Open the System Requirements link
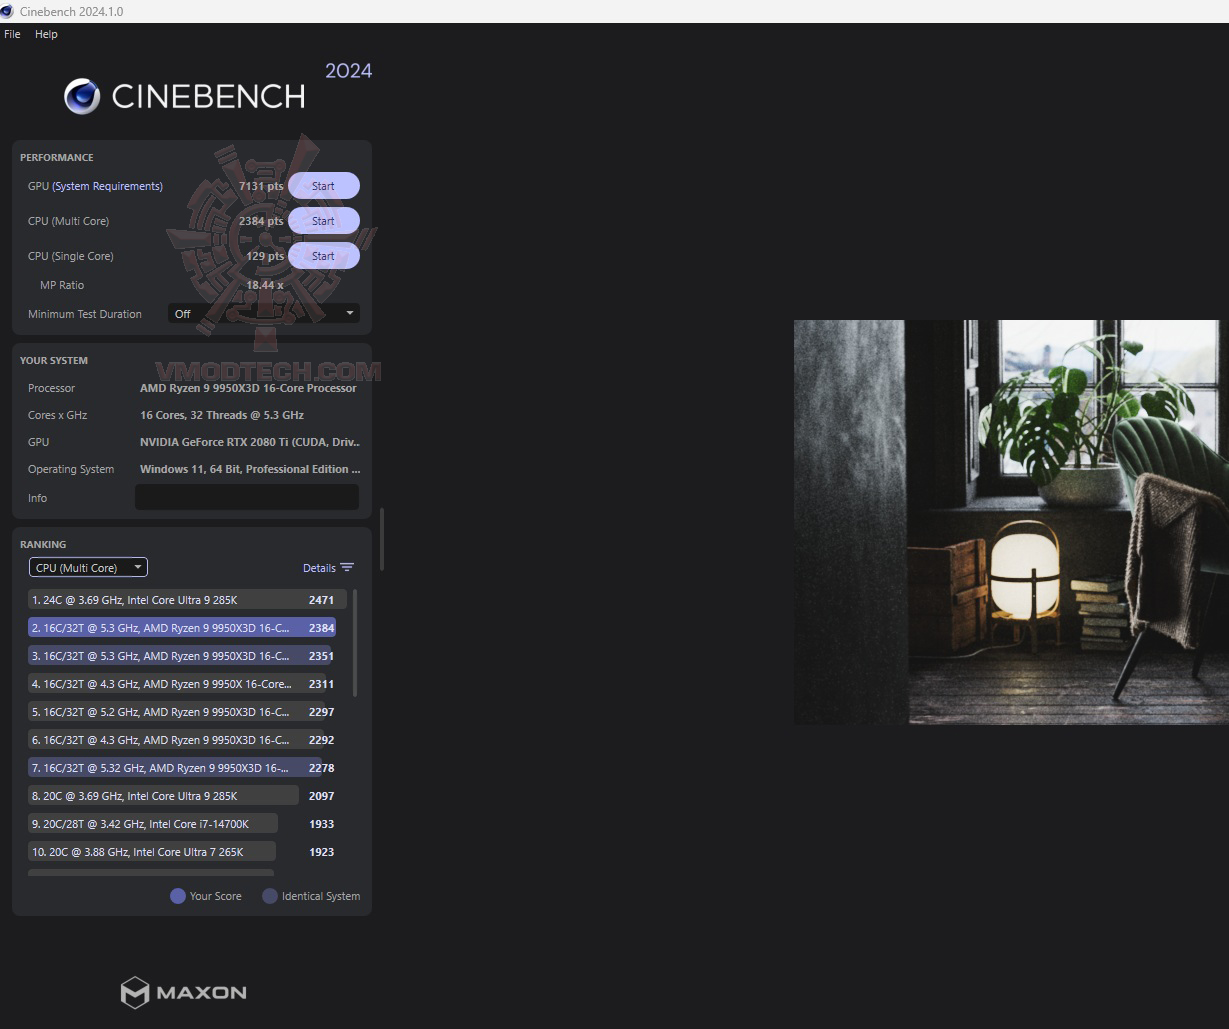1229x1029 pixels. point(107,186)
